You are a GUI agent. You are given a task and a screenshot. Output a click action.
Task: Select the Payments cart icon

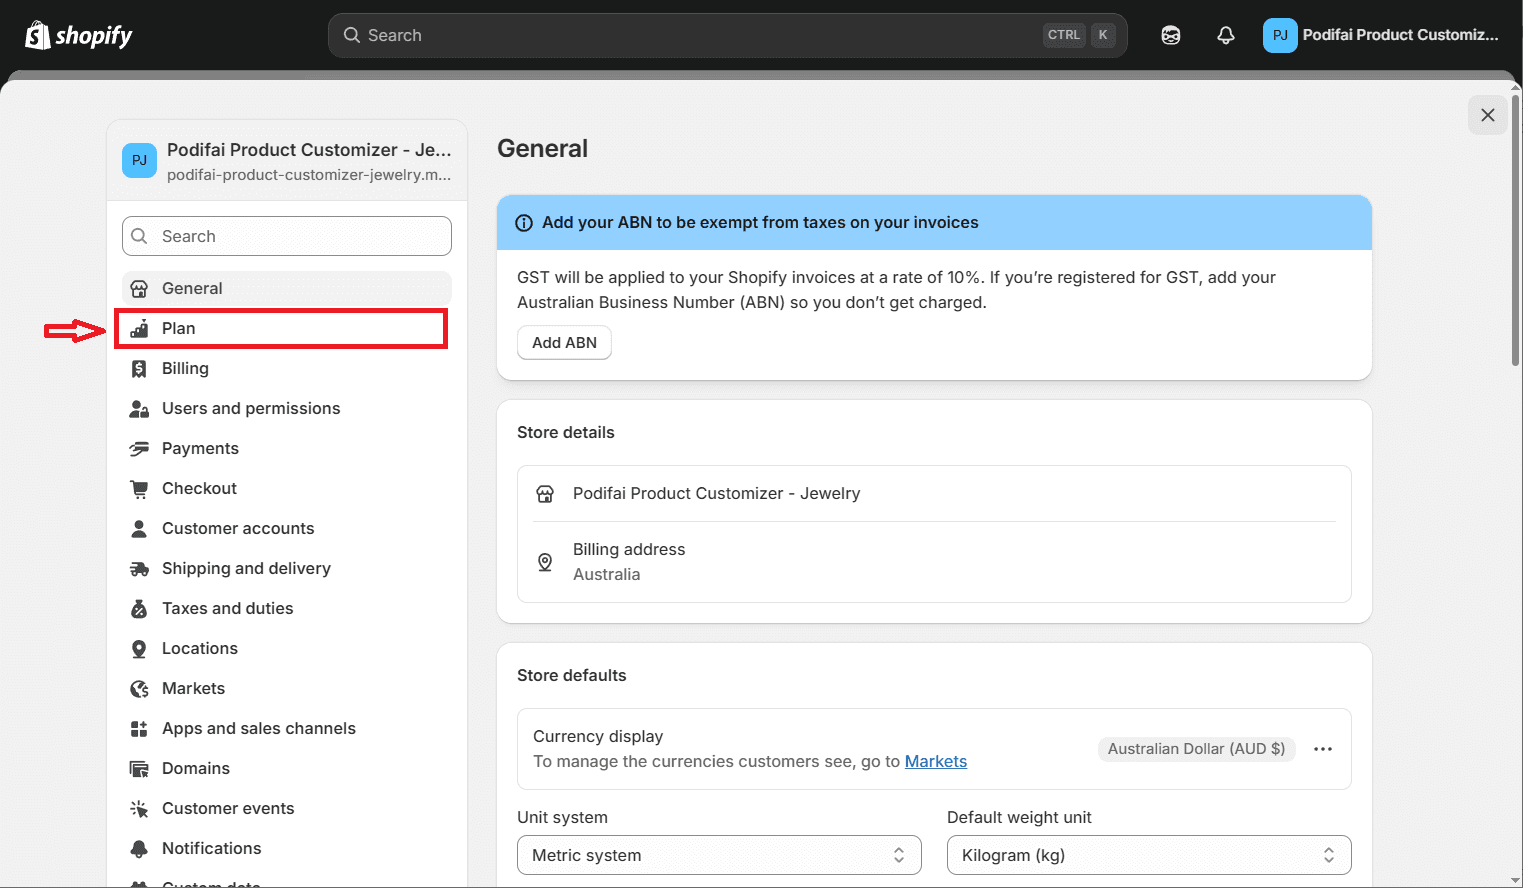[139, 448]
